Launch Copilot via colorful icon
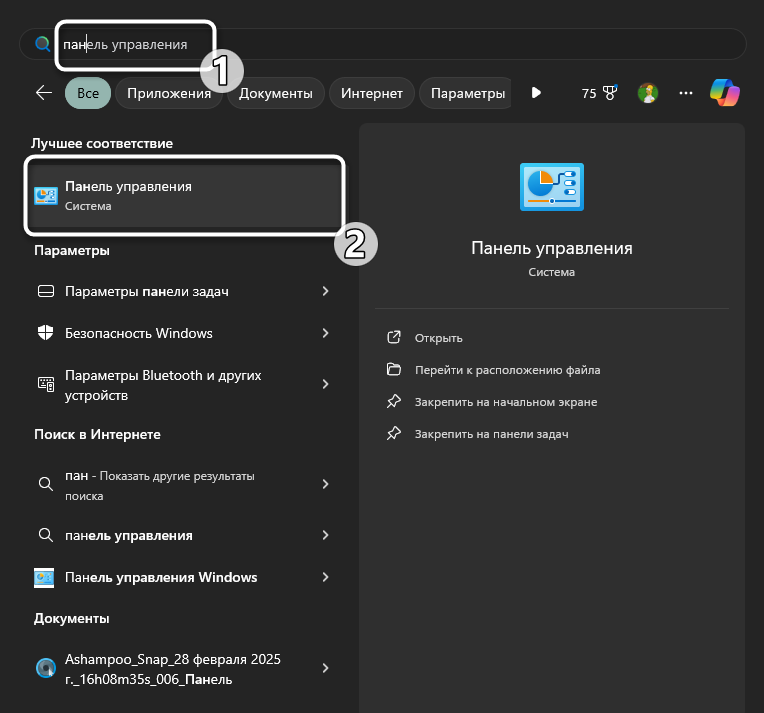The width and height of the screenshot is (764, 713). (x=725, y=92)
